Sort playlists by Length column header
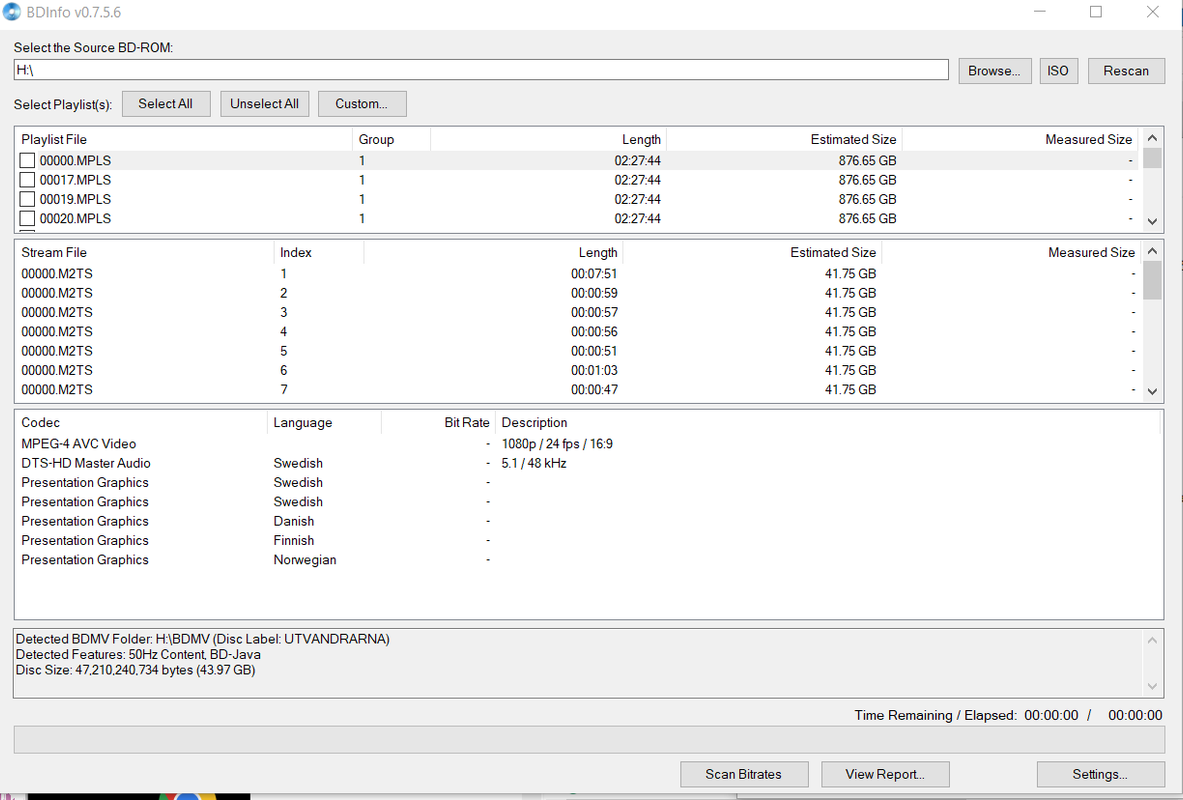 point(548,140)
